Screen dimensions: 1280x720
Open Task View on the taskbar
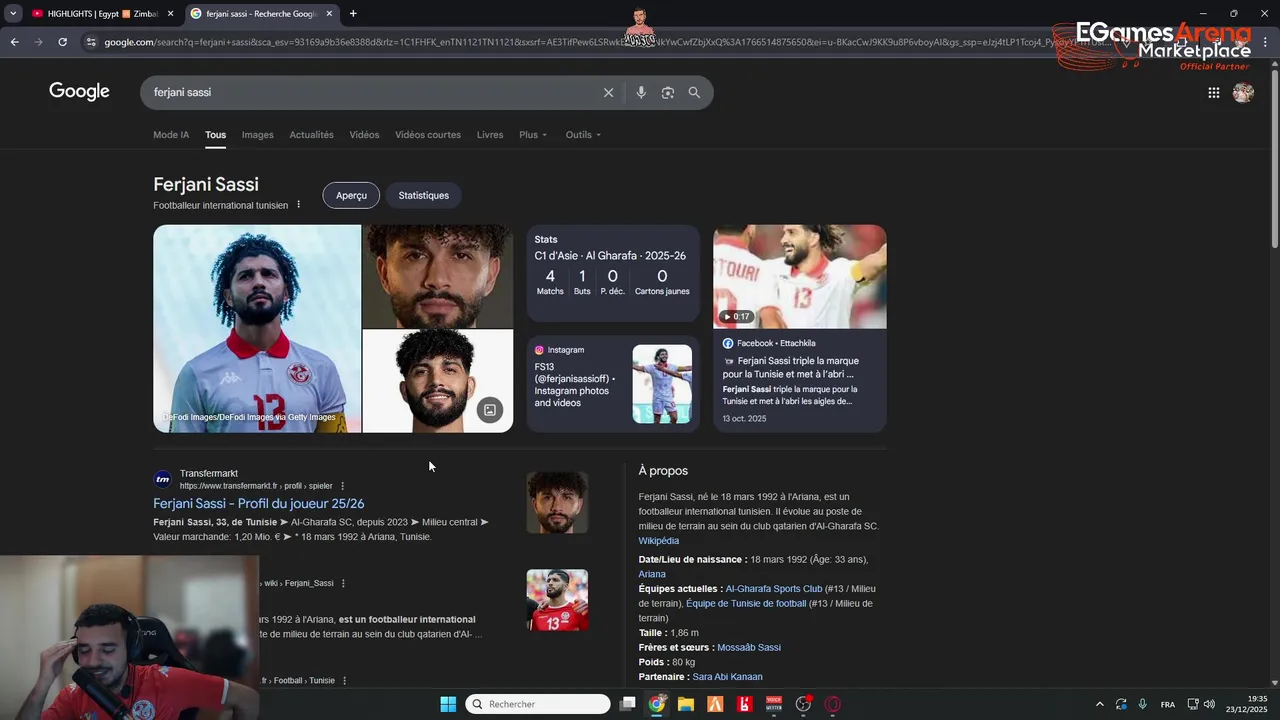(627, 704)
